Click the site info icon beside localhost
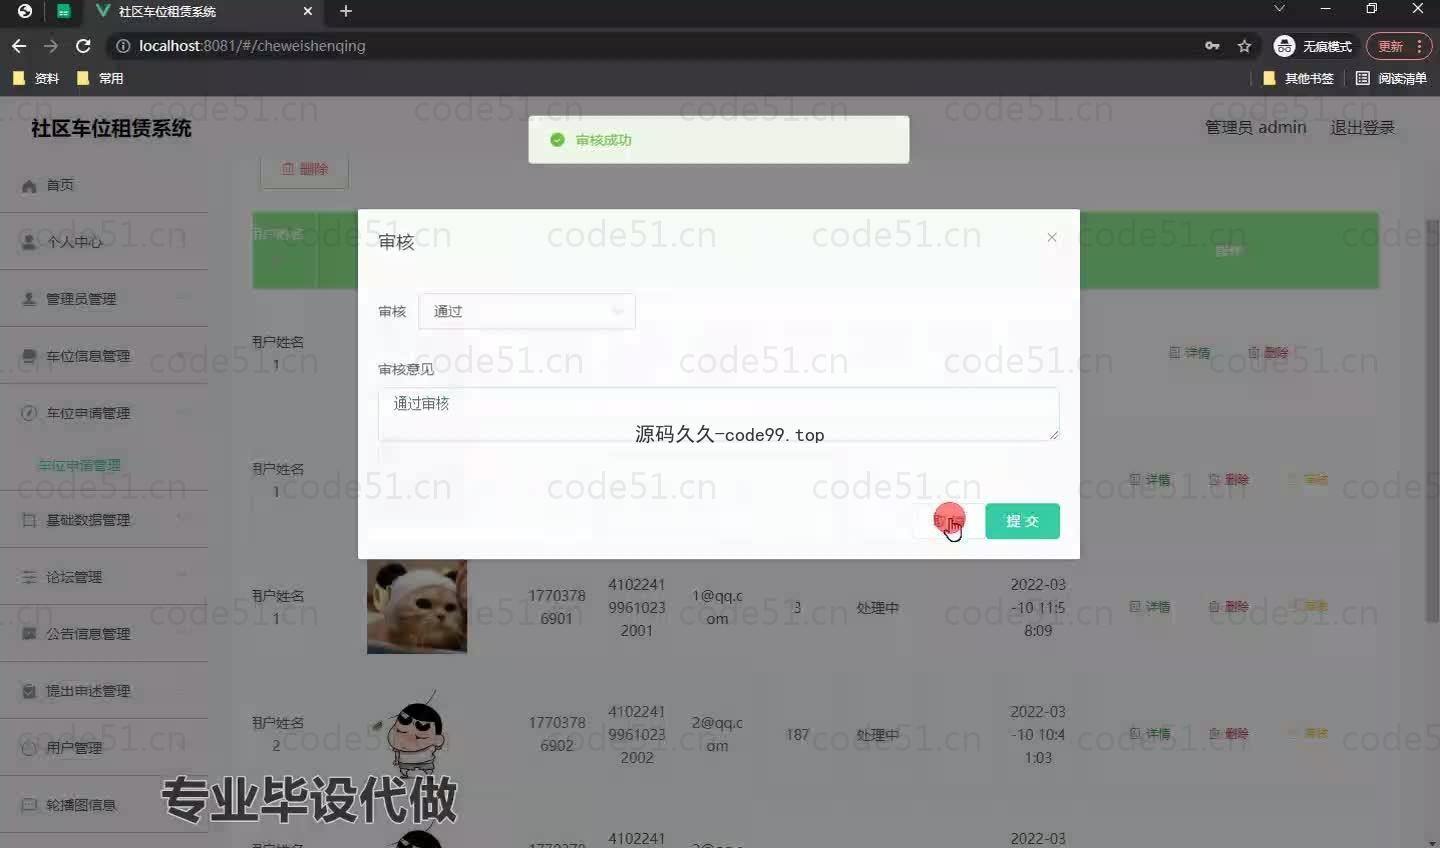Image resolution: width=1440 pixels, height=848 pixels. click(x=123, y=46)
